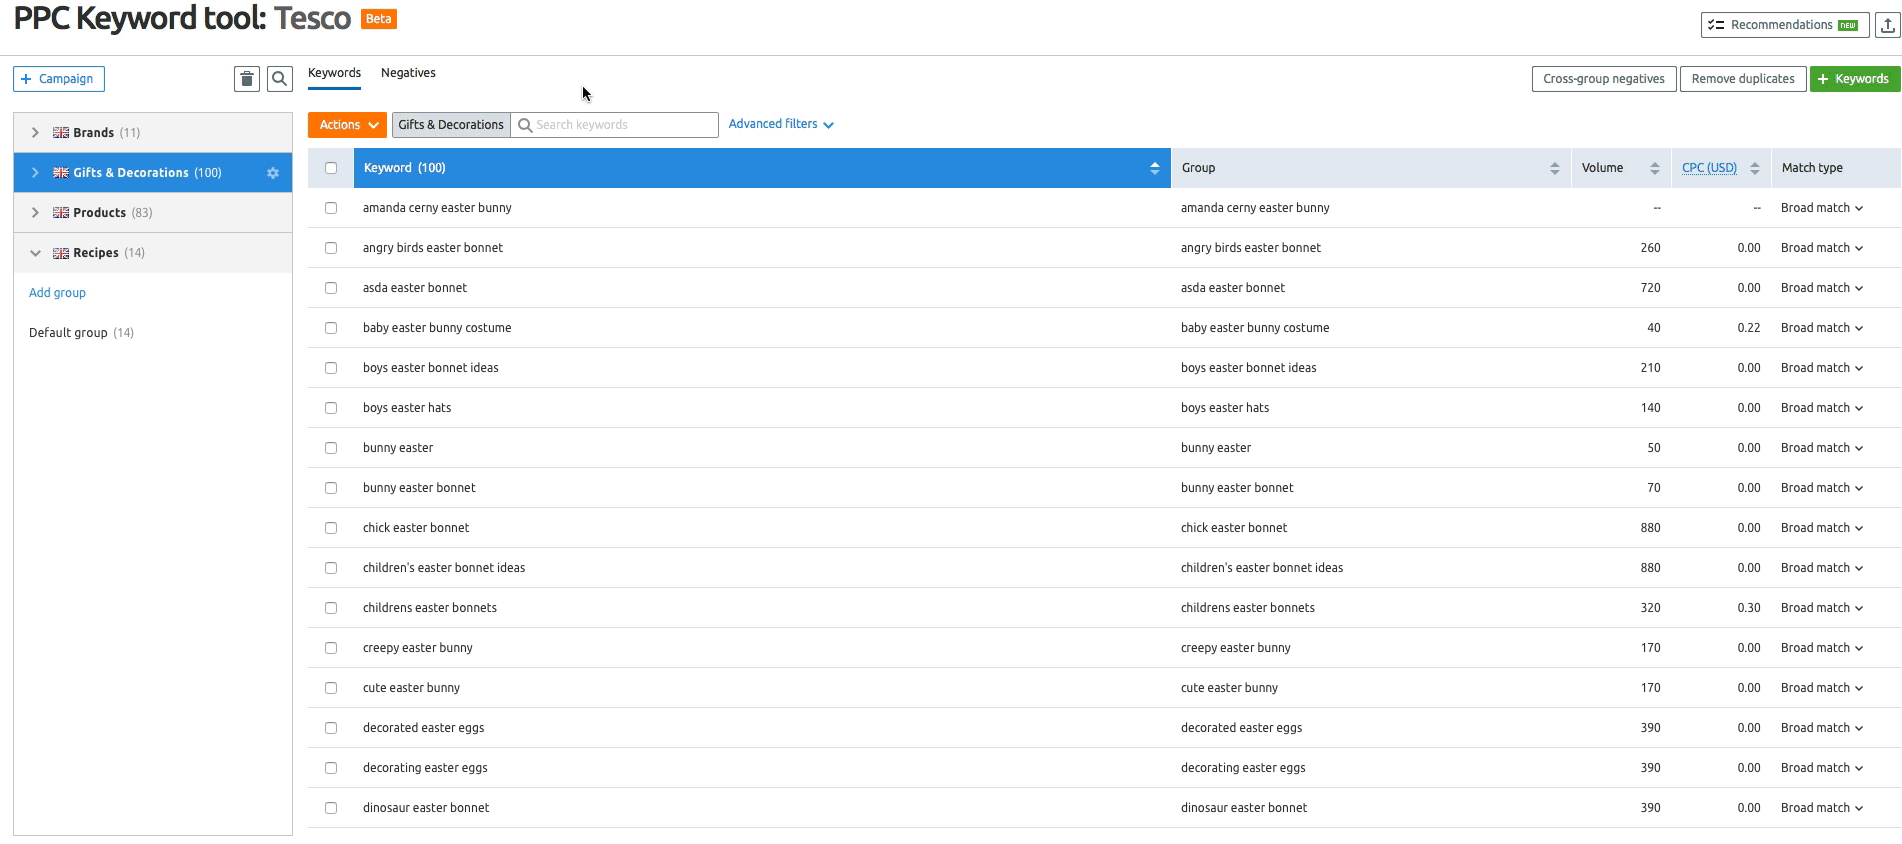Click the 720 volume value

pyautogui.click(x=1650, y=288)
